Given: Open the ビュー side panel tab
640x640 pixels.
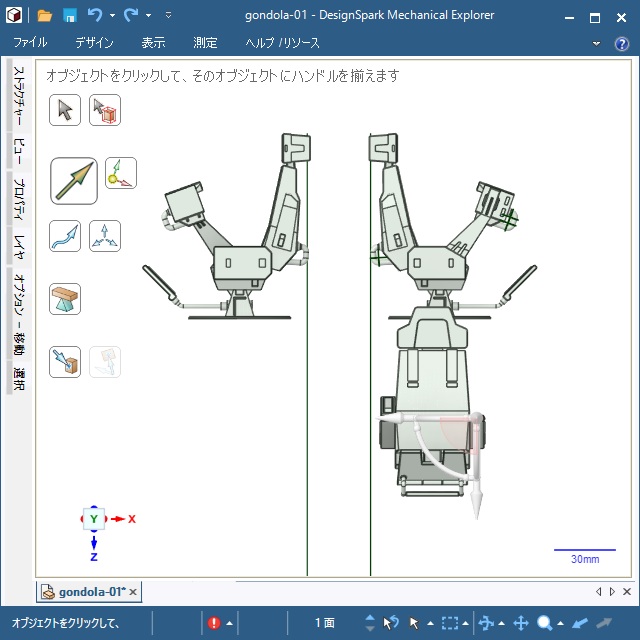Looking at the screenshot, I should [x=18, y=151].
